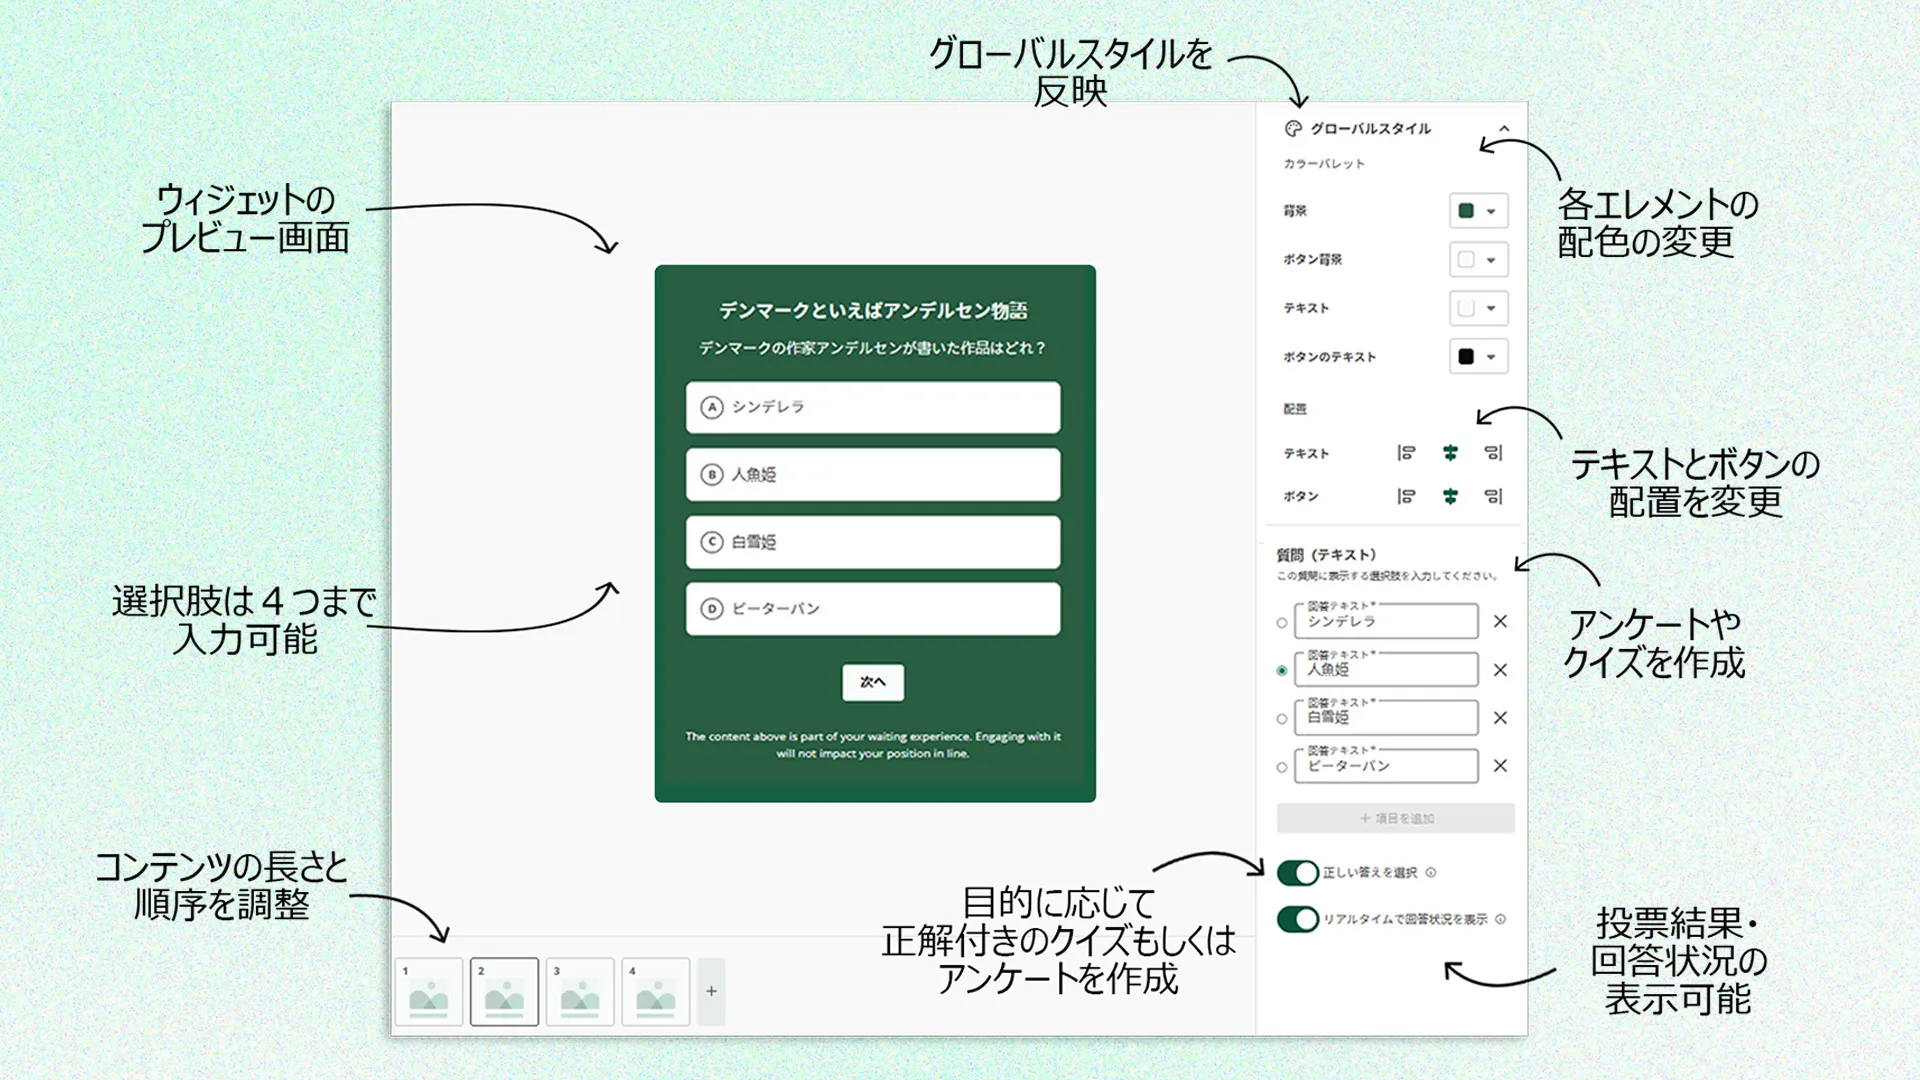
Task: Select right alignment for テキスト
Action: click(1492, 452)
